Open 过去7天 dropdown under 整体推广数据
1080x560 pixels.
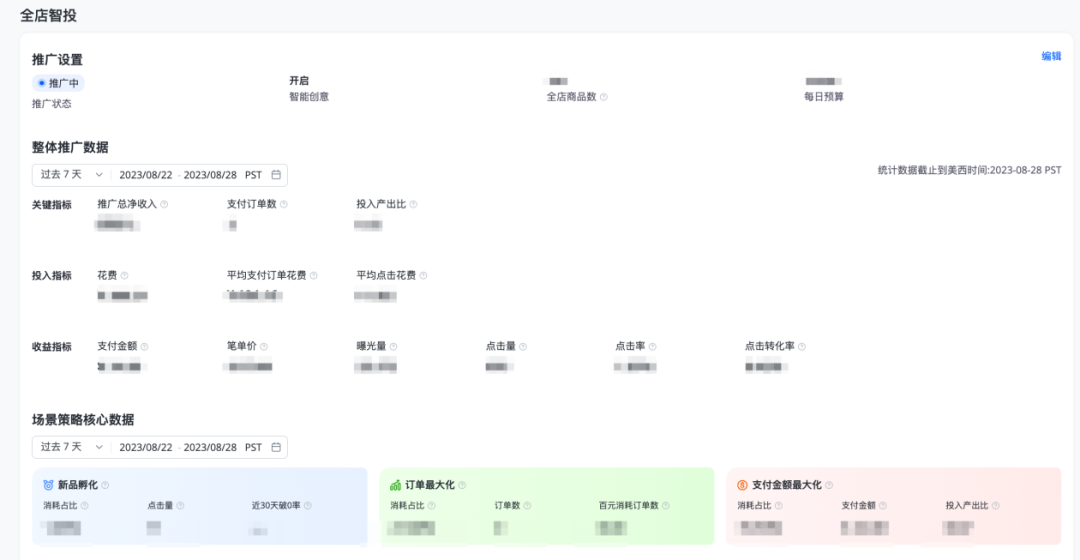[x=72, y=175]
